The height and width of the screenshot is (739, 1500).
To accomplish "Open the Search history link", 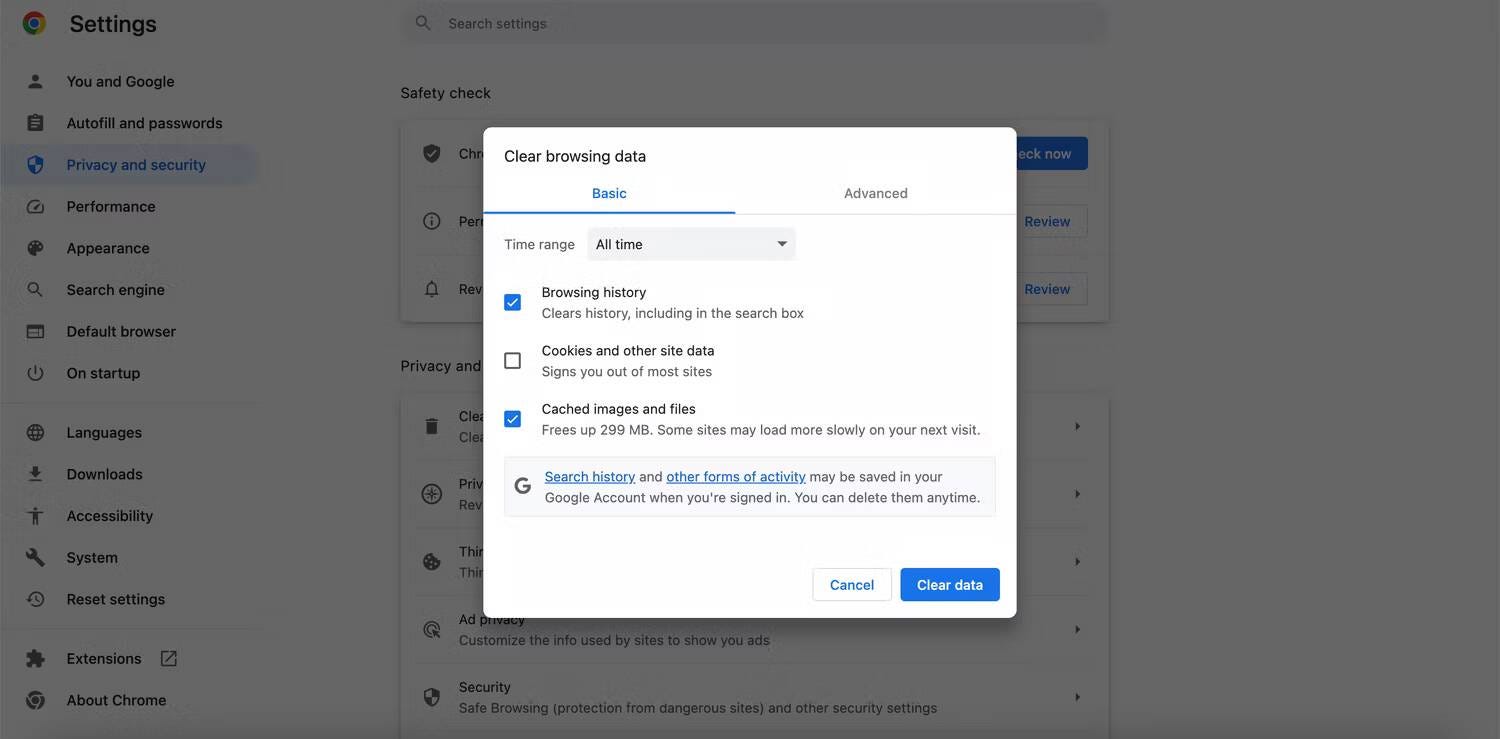I will coord(589,477).
